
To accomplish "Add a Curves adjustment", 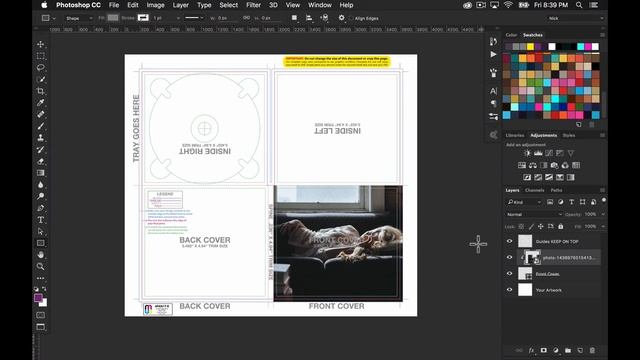I will point(549,153).
